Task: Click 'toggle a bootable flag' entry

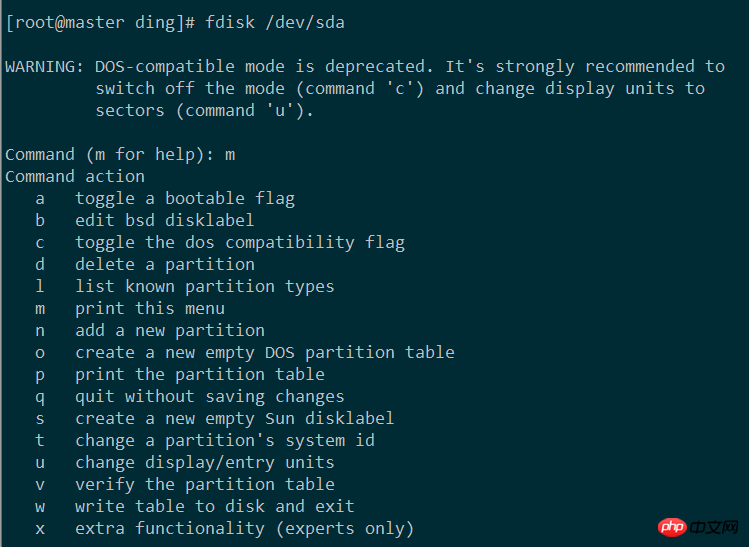Action: 185,198
